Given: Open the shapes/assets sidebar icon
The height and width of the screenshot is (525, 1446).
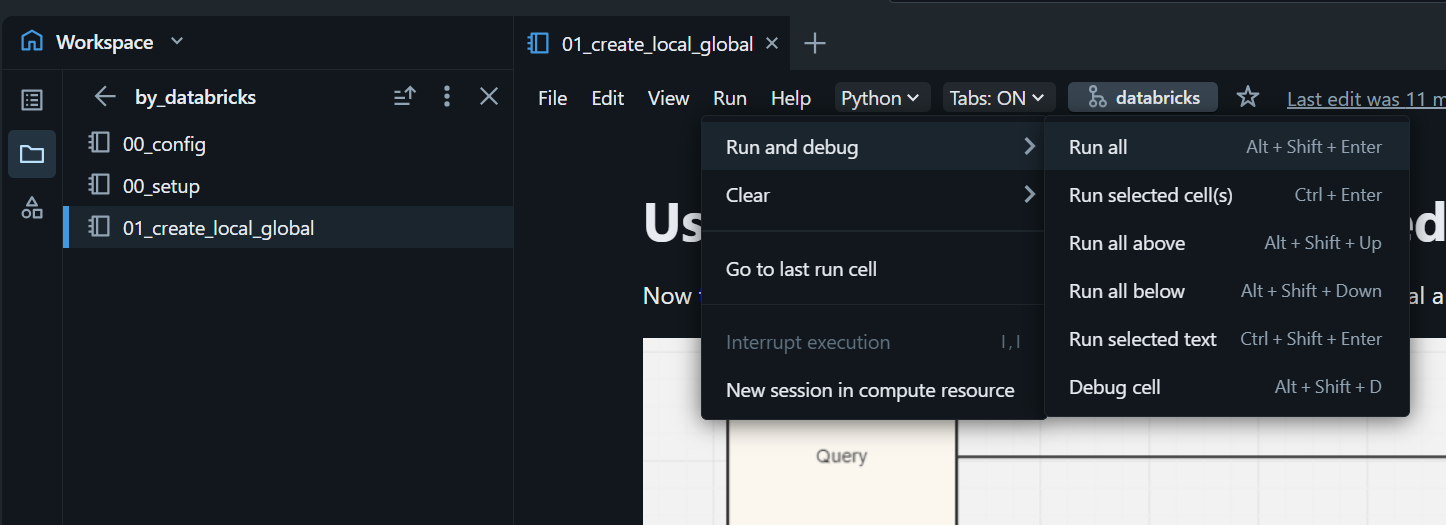Looking at the screenshot, I should [32, 208].
